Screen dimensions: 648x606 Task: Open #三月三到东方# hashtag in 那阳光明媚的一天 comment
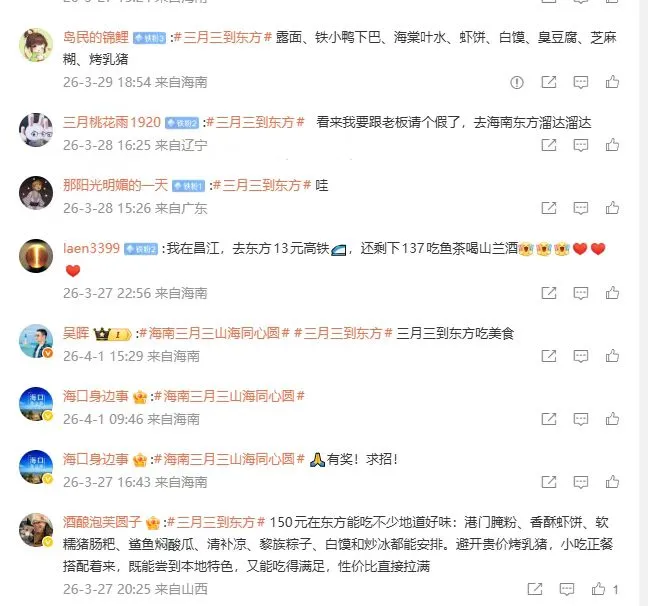pyautogui.click(x=262, y=185)
